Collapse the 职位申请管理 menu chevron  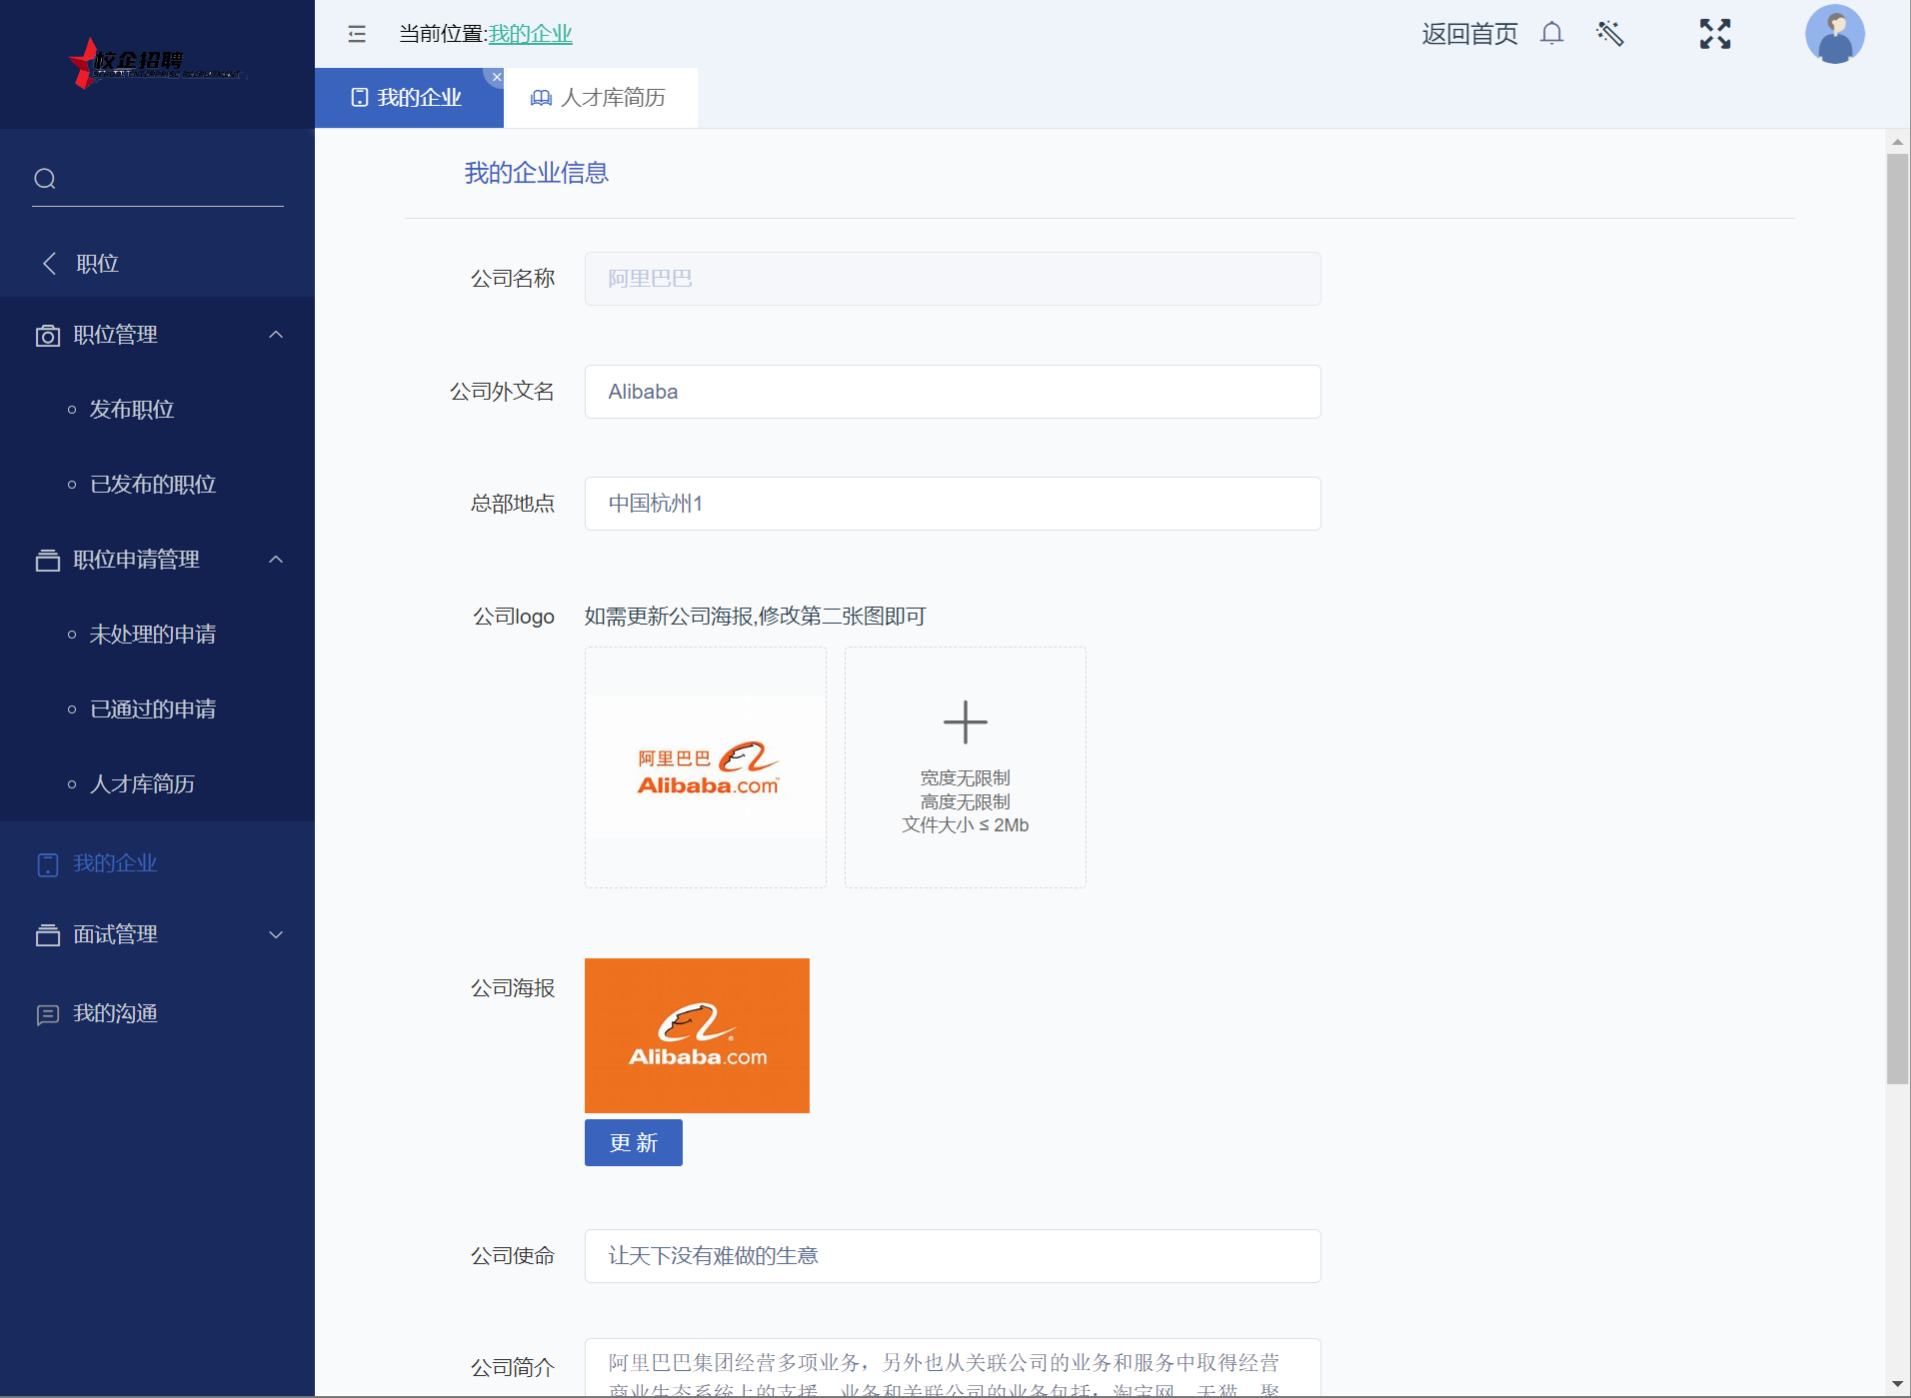point(276,560)
